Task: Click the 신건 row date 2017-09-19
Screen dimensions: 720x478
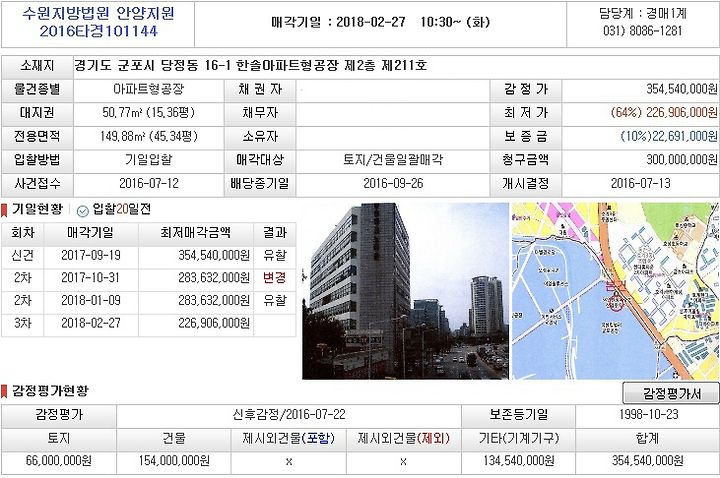Action: coord(91,255)
